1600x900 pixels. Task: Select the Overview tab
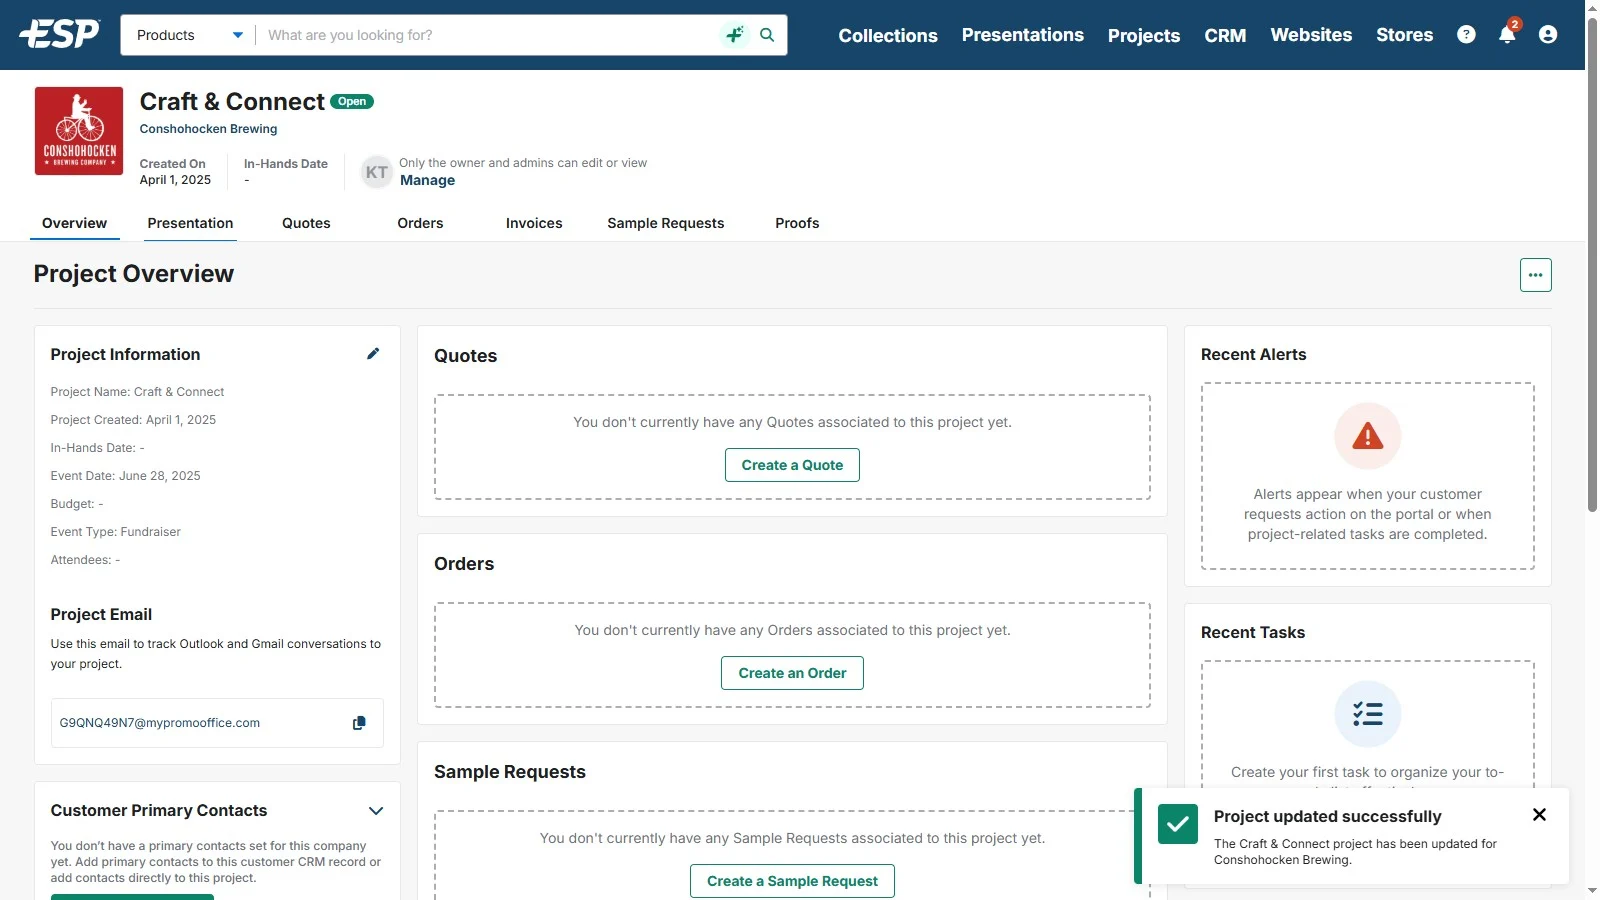(75, 223)
